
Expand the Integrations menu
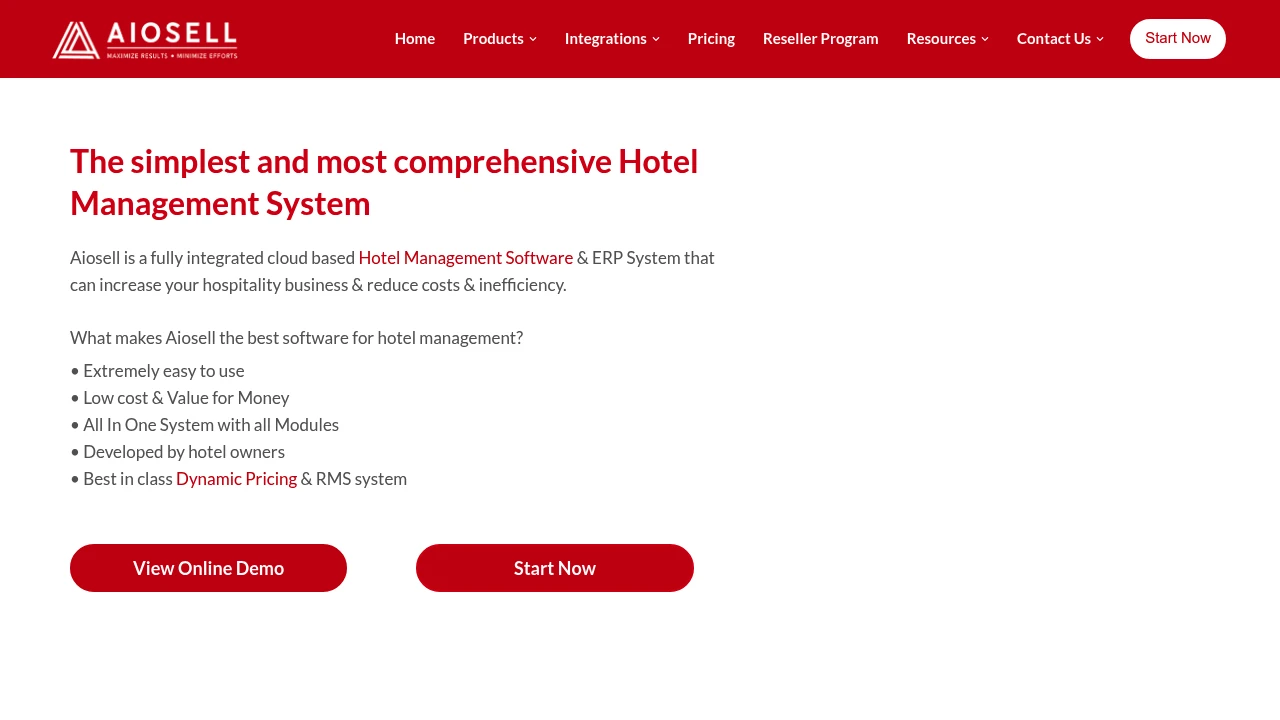605,36
